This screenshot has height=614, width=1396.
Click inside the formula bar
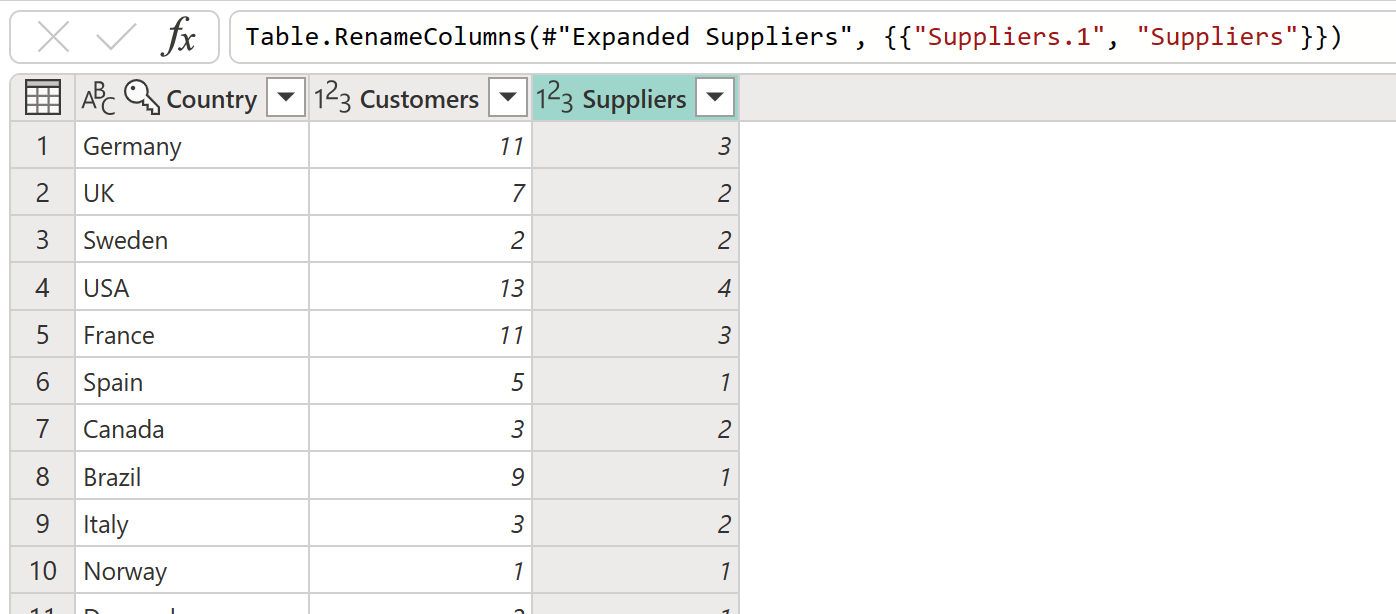coord(700,36)
